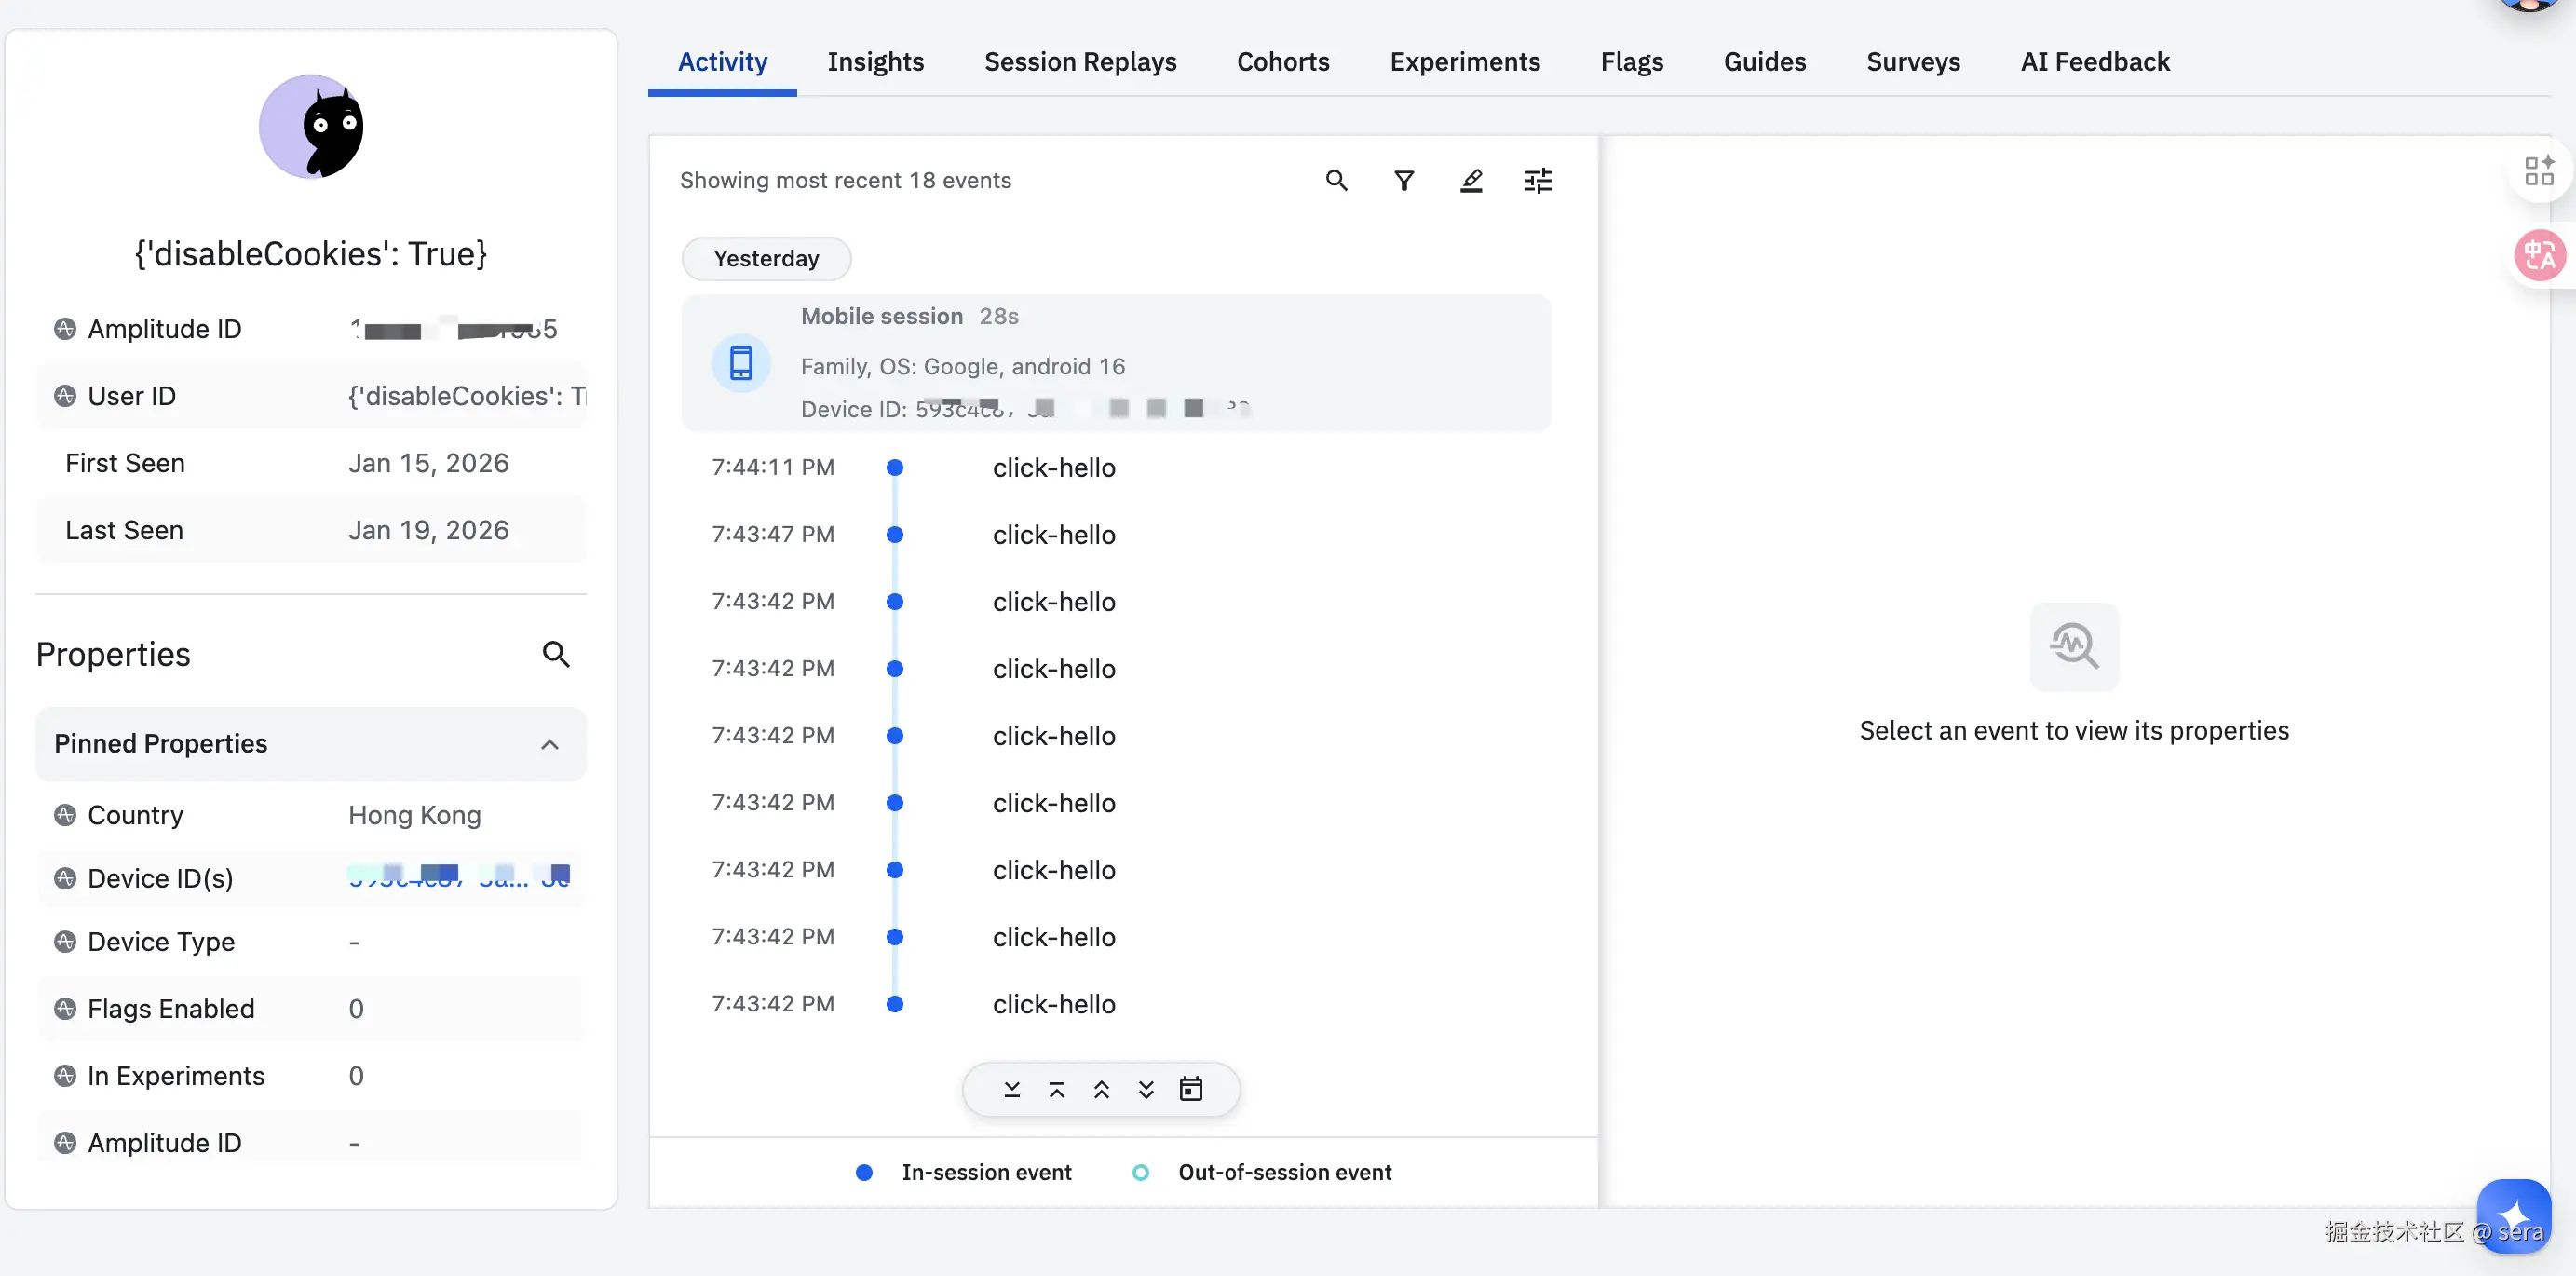Screen dimensions: 2576x1276
Task: Click the Mobile session header card
Action: [x=1115, y=362]
